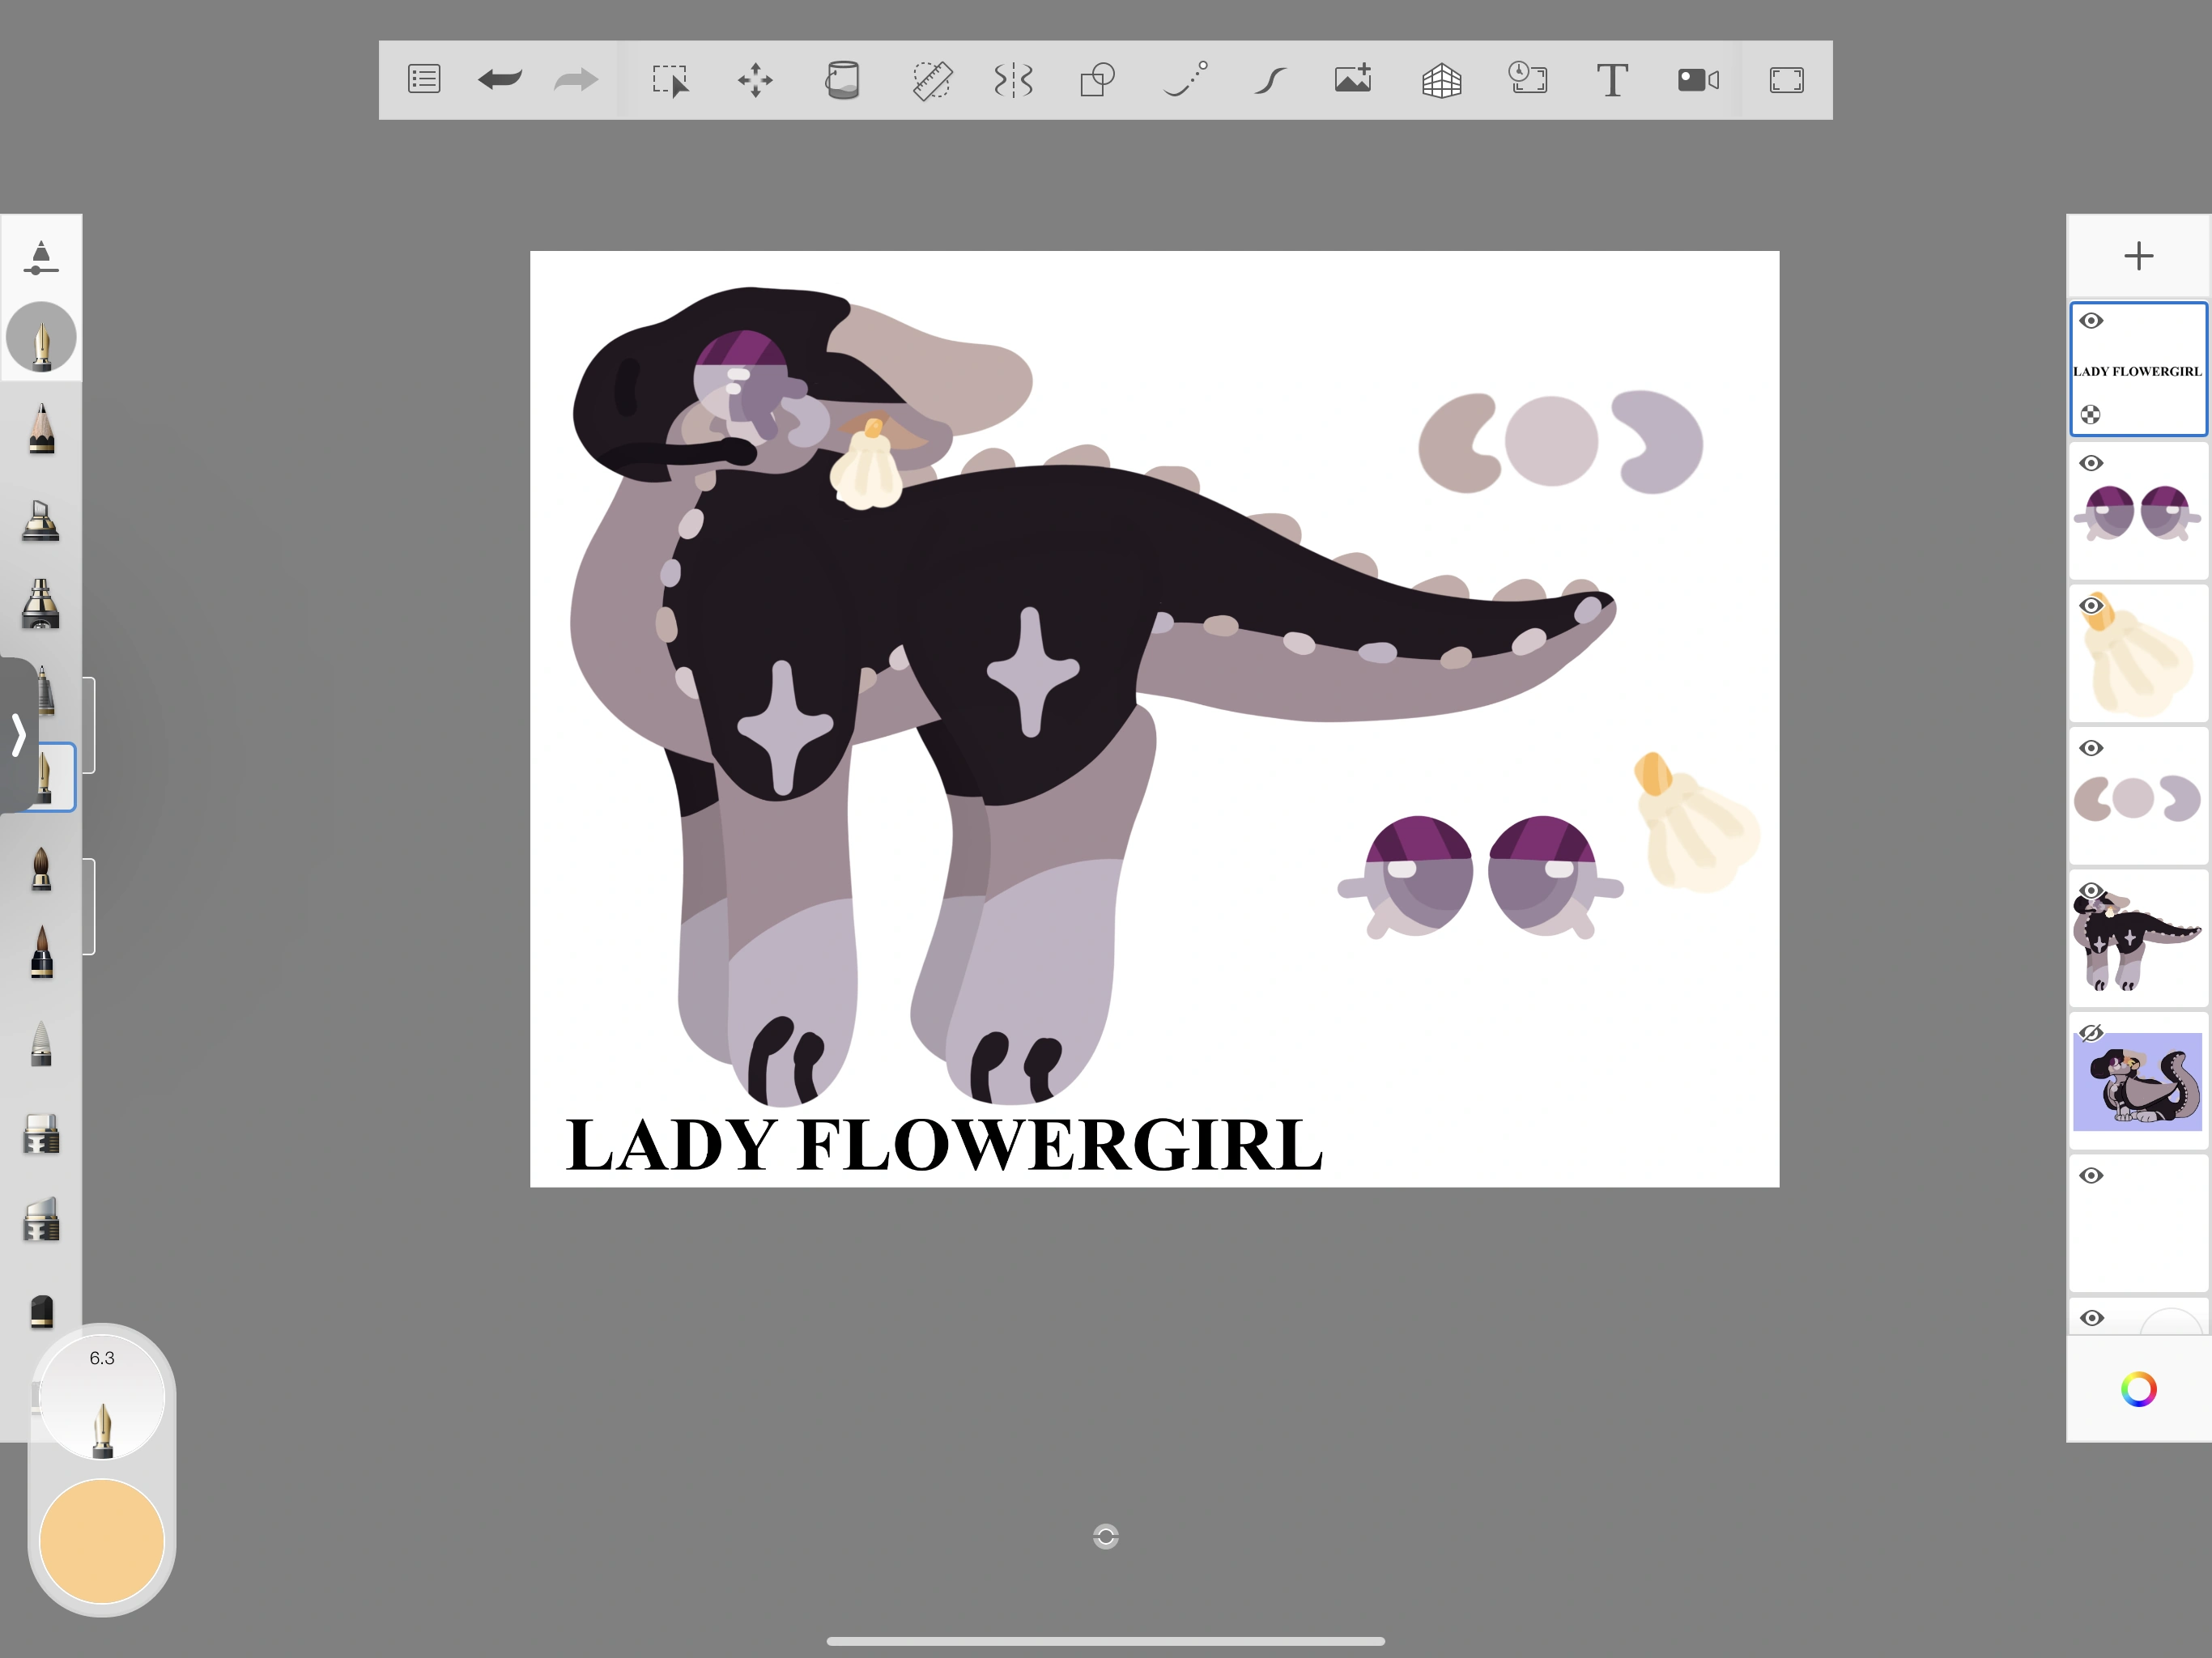Choose the Selection tool
Image resolution: width=2212 pixels, height=1658 pixels.
tap(669, 80)
